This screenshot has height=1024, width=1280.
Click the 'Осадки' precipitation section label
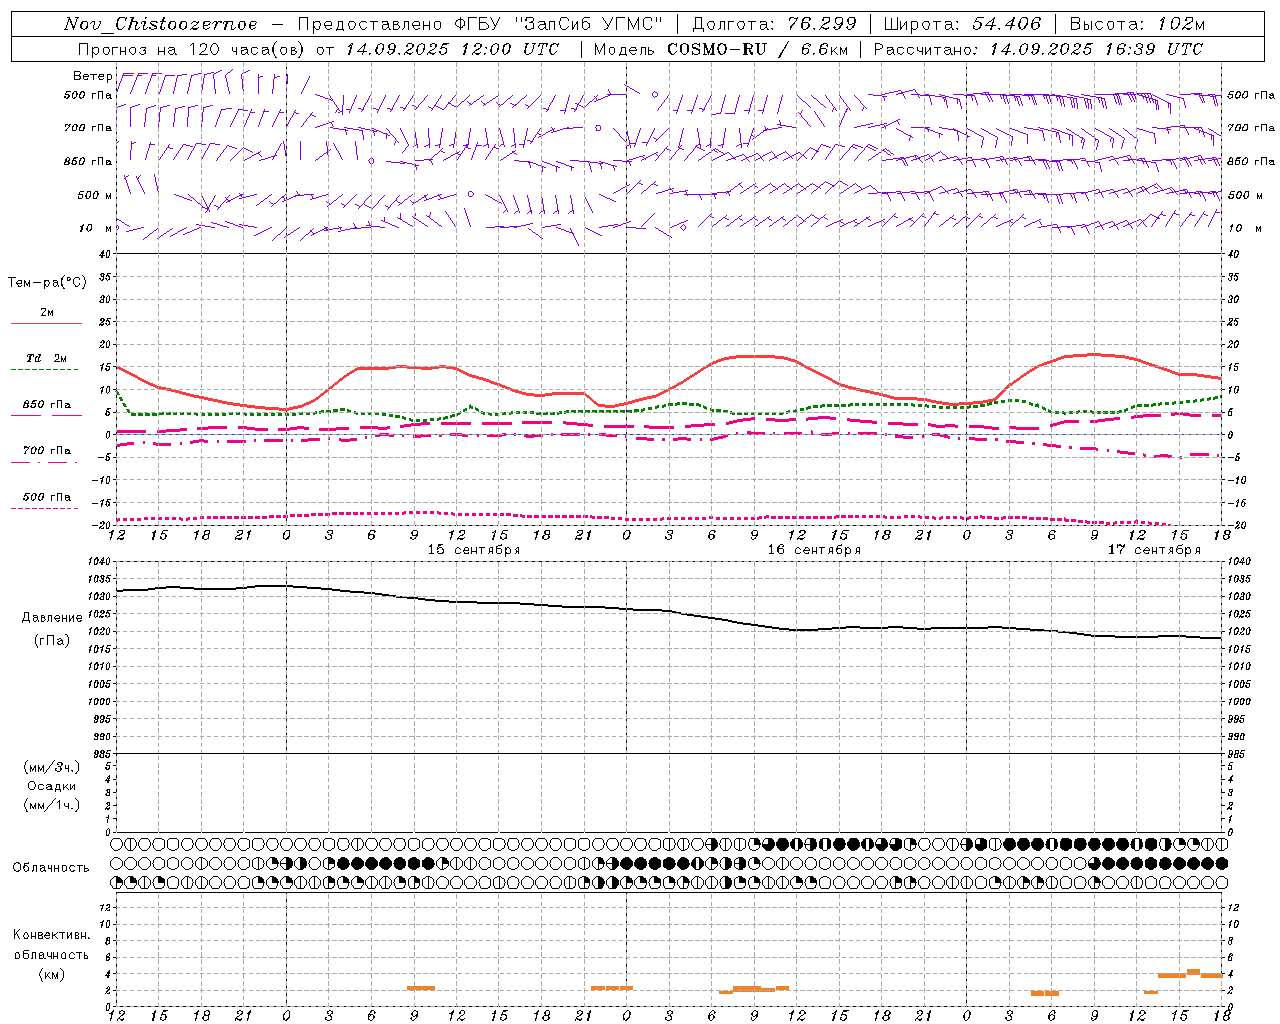52,786
